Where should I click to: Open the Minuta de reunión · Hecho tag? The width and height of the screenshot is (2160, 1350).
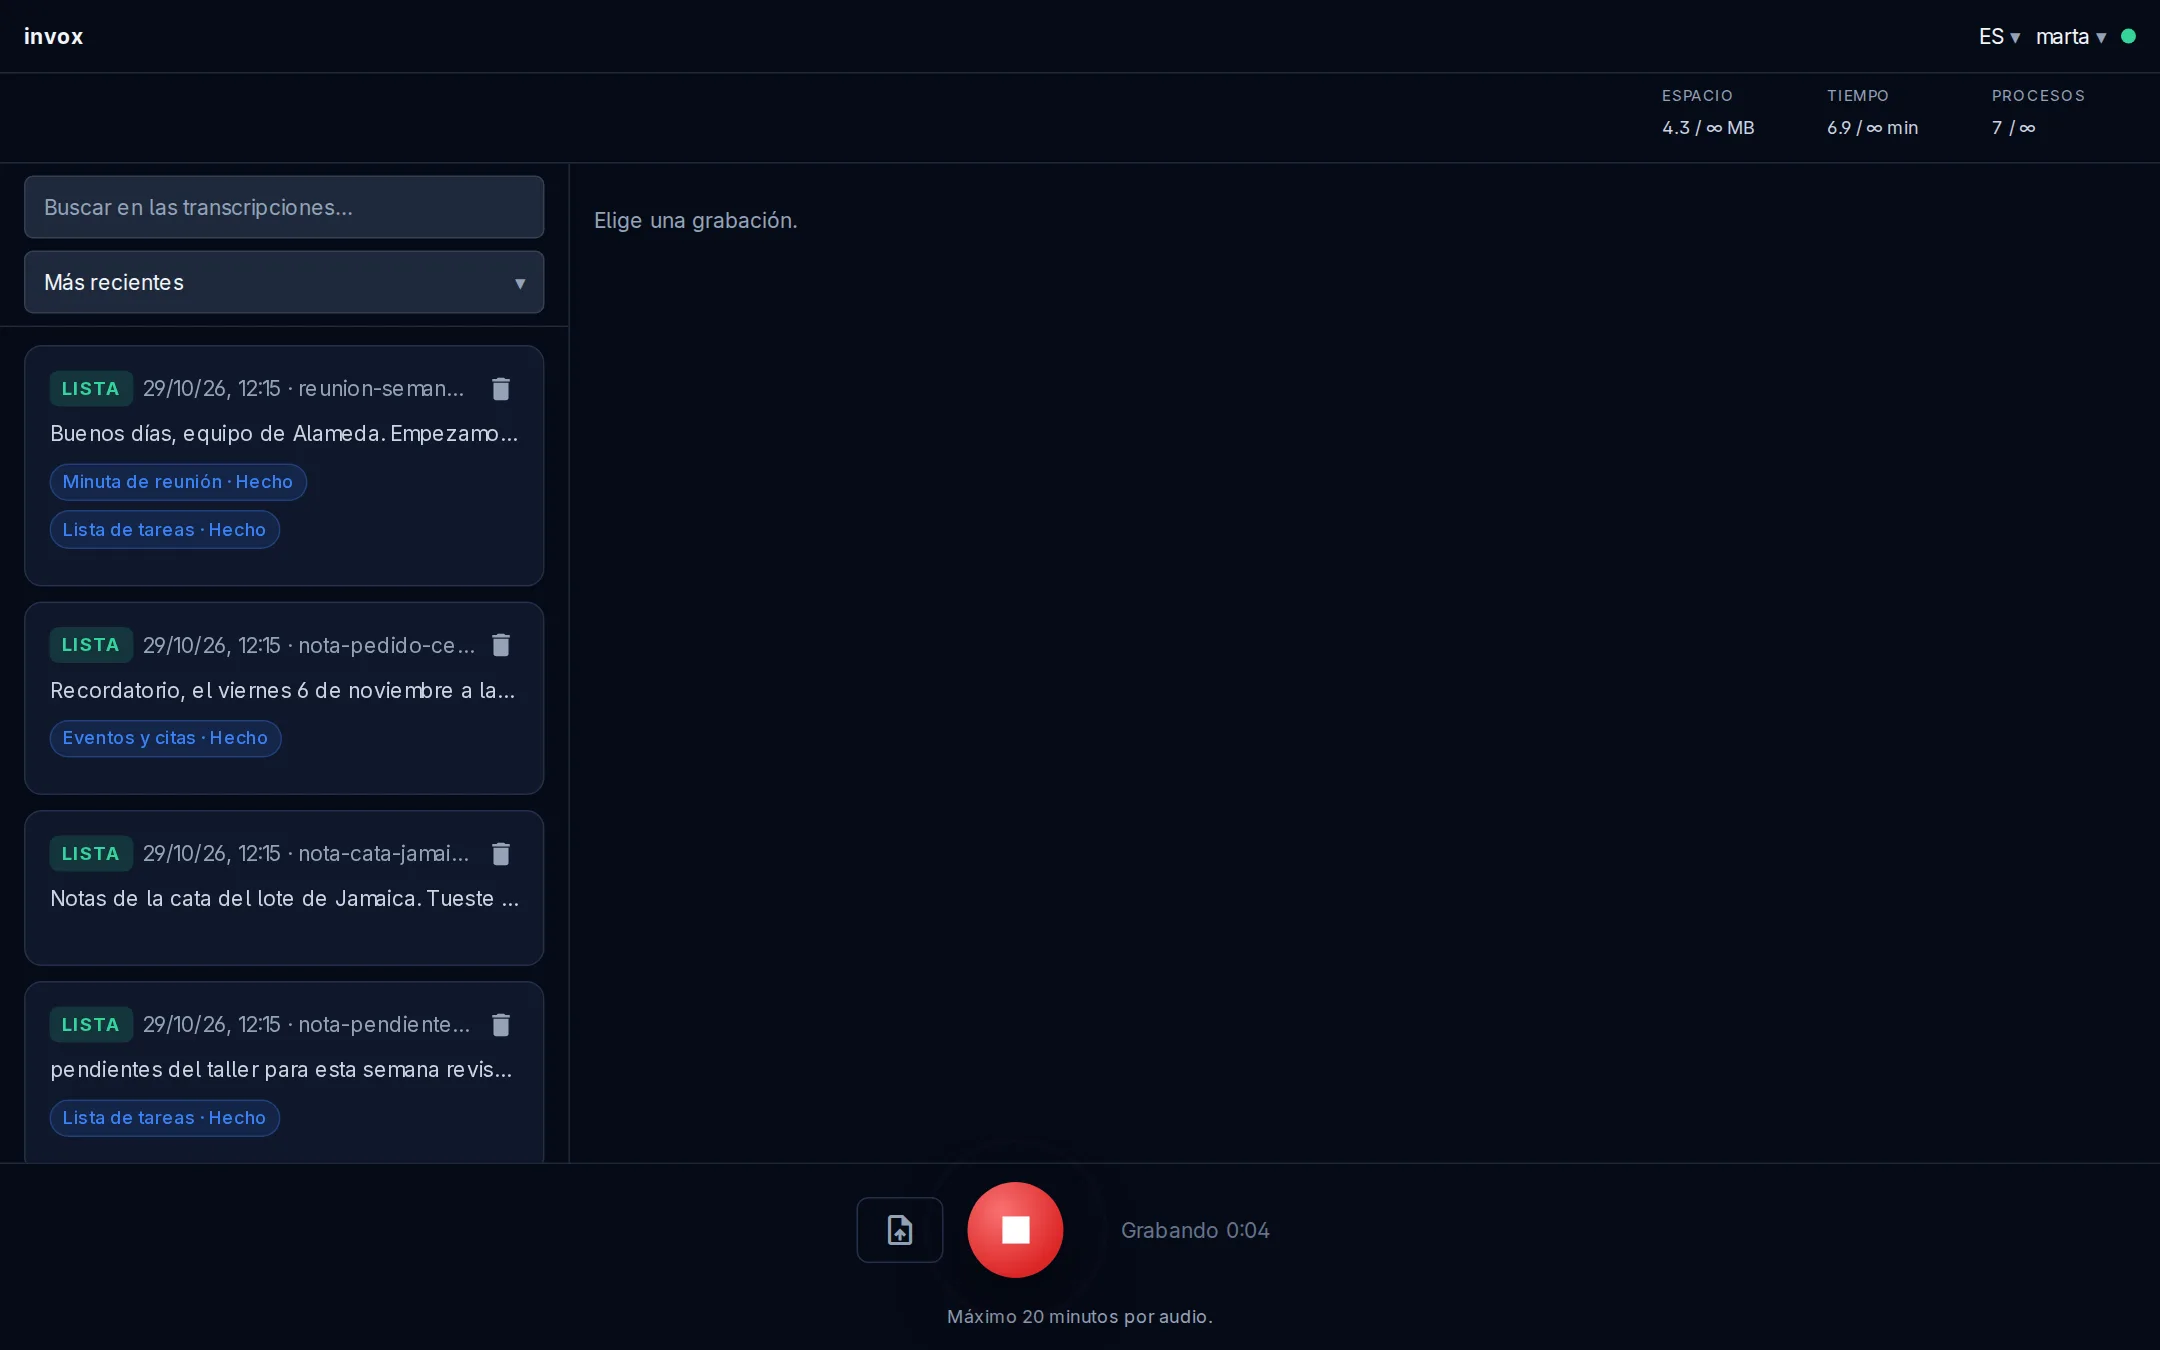point(178,482)
